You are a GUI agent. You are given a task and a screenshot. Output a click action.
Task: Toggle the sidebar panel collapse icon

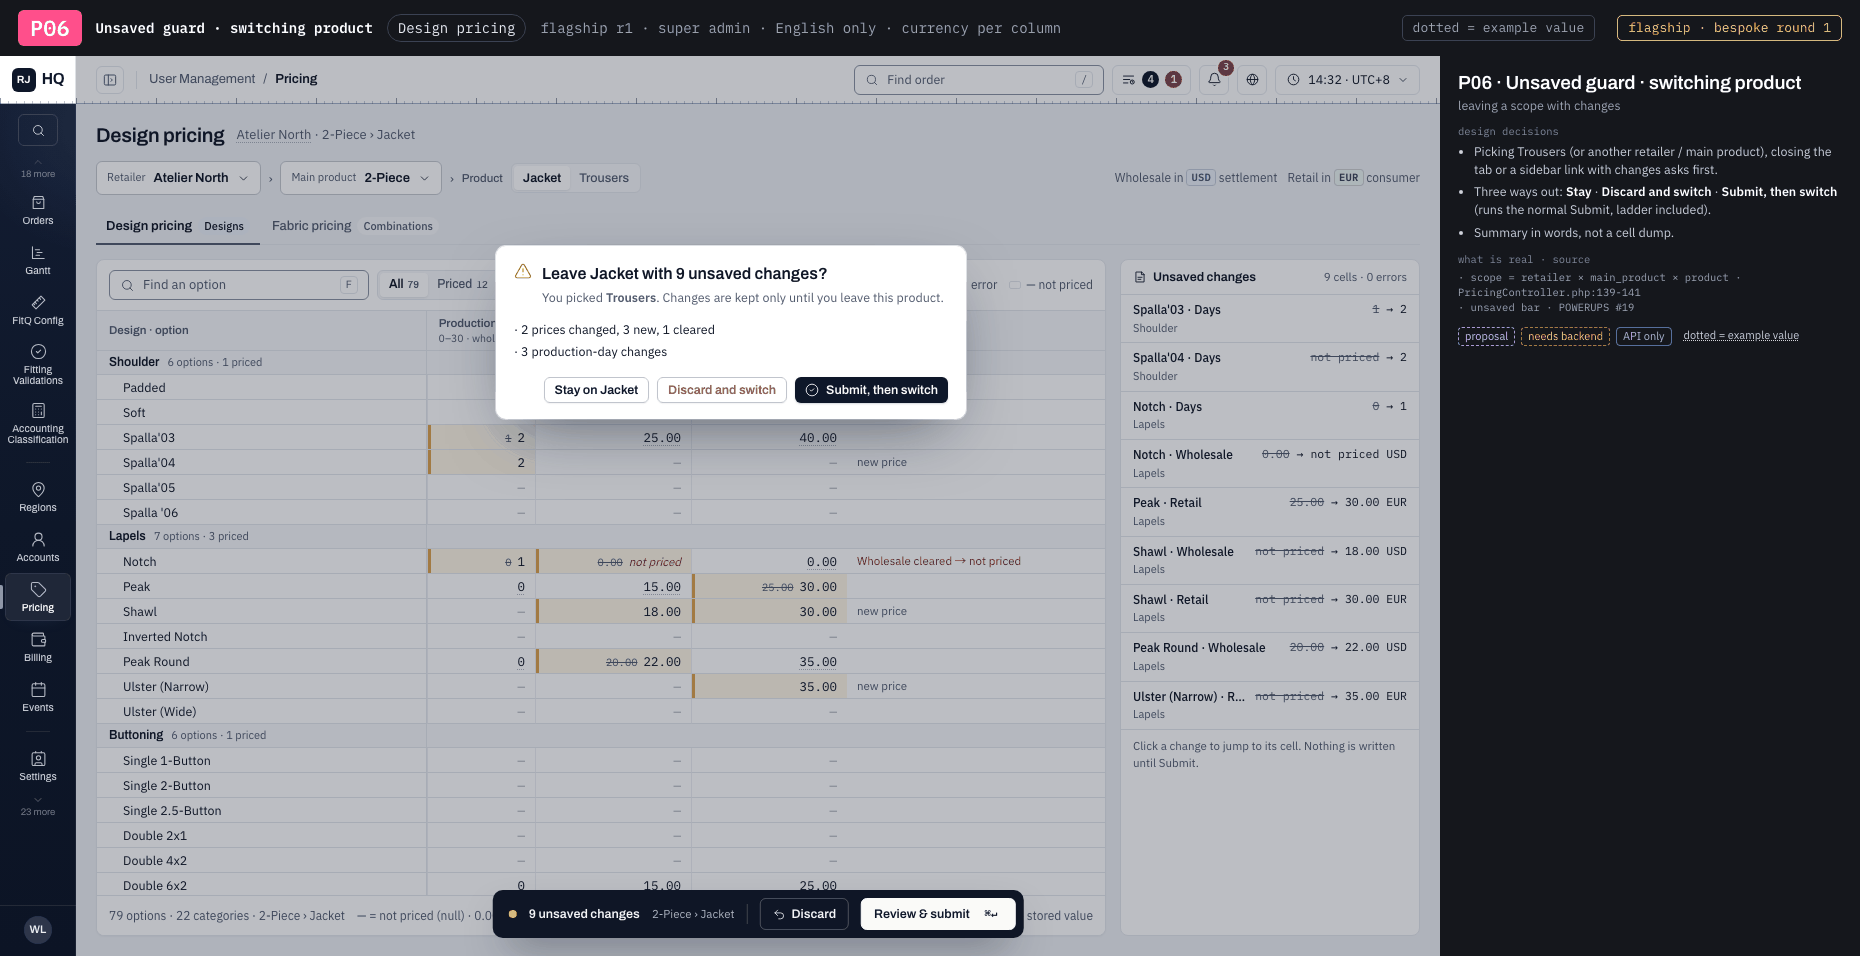coord(110,80)
